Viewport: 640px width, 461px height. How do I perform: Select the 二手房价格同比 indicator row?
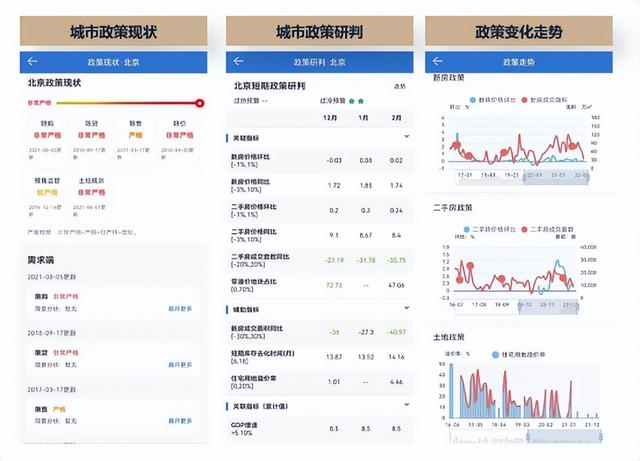pyautogui.click(x=320, y=235)
